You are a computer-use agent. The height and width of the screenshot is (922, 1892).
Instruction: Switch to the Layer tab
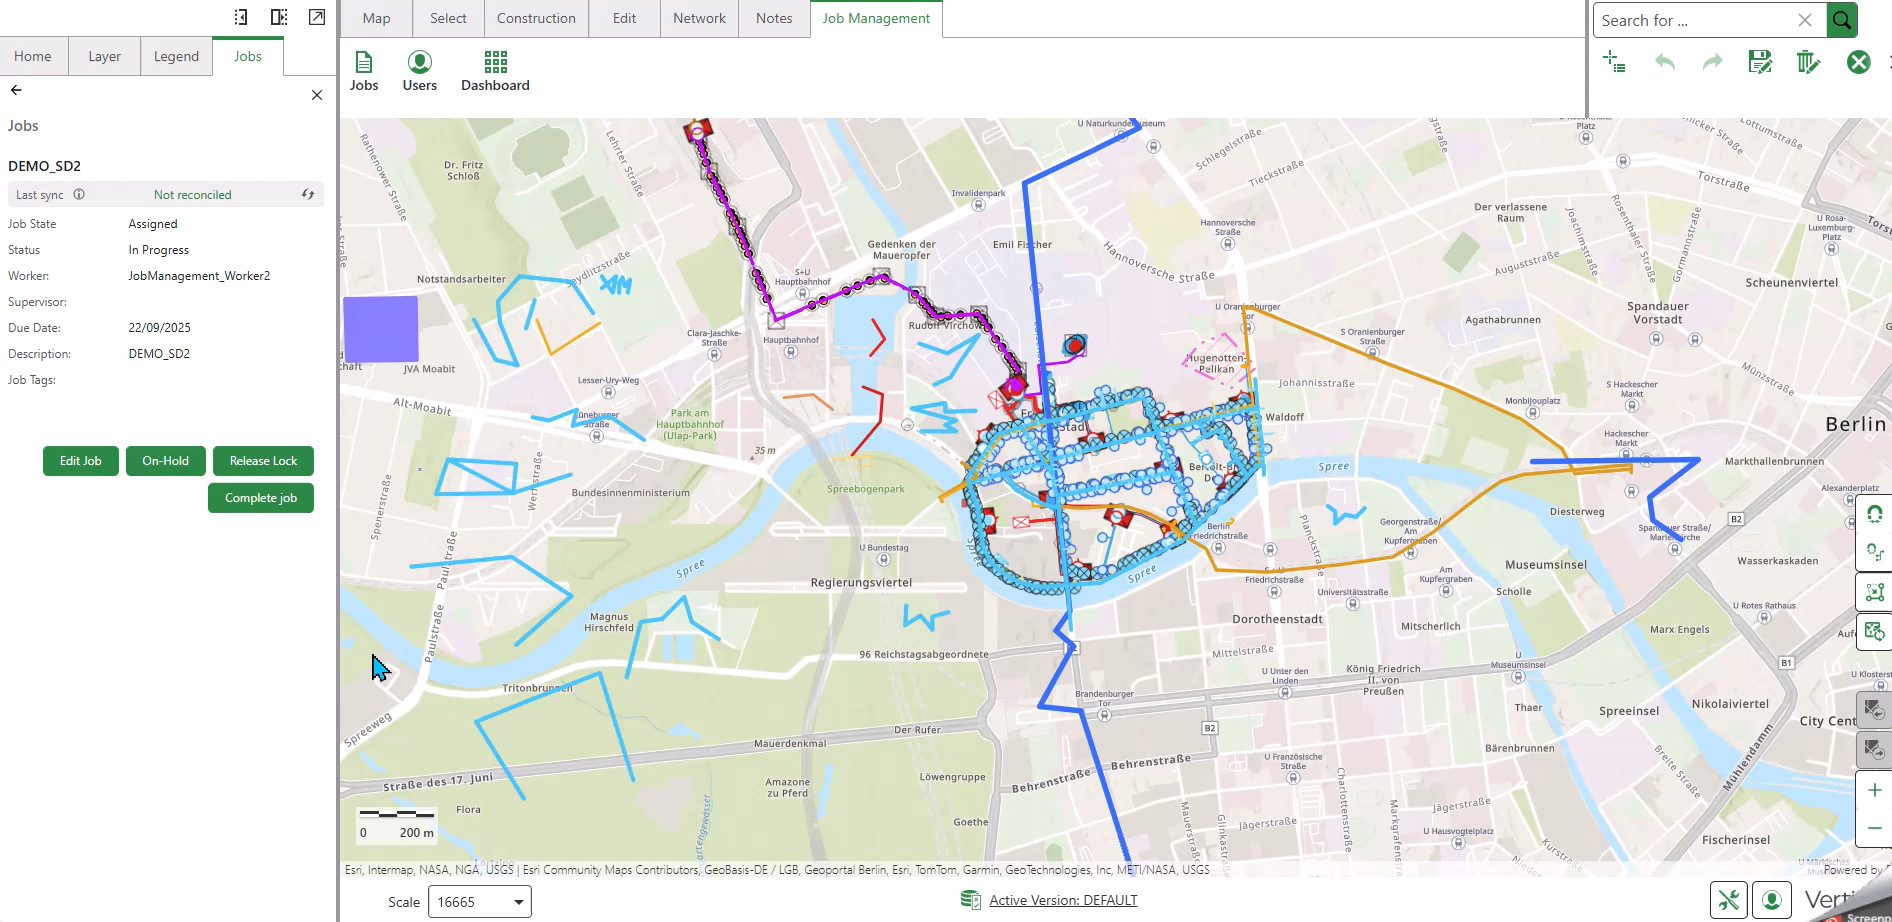104,57
